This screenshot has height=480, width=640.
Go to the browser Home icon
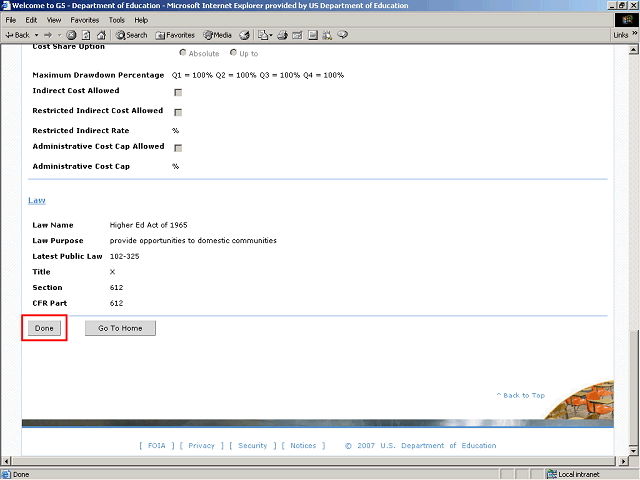click(101, 35)
